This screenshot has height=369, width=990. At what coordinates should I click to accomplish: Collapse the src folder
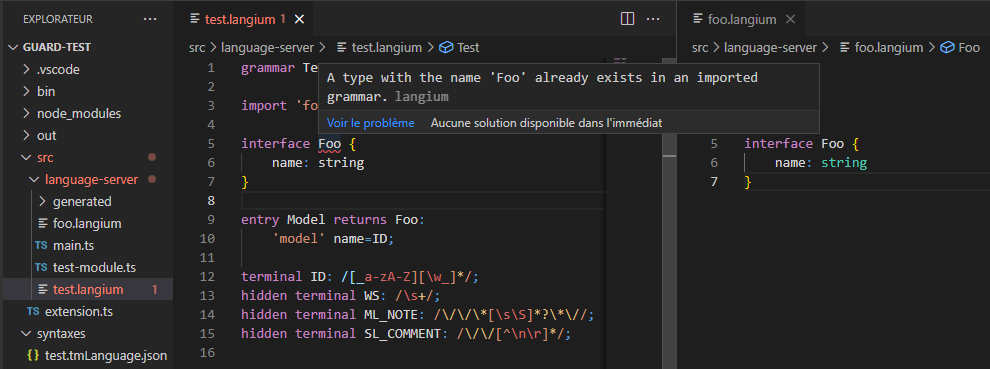point(26,157)
